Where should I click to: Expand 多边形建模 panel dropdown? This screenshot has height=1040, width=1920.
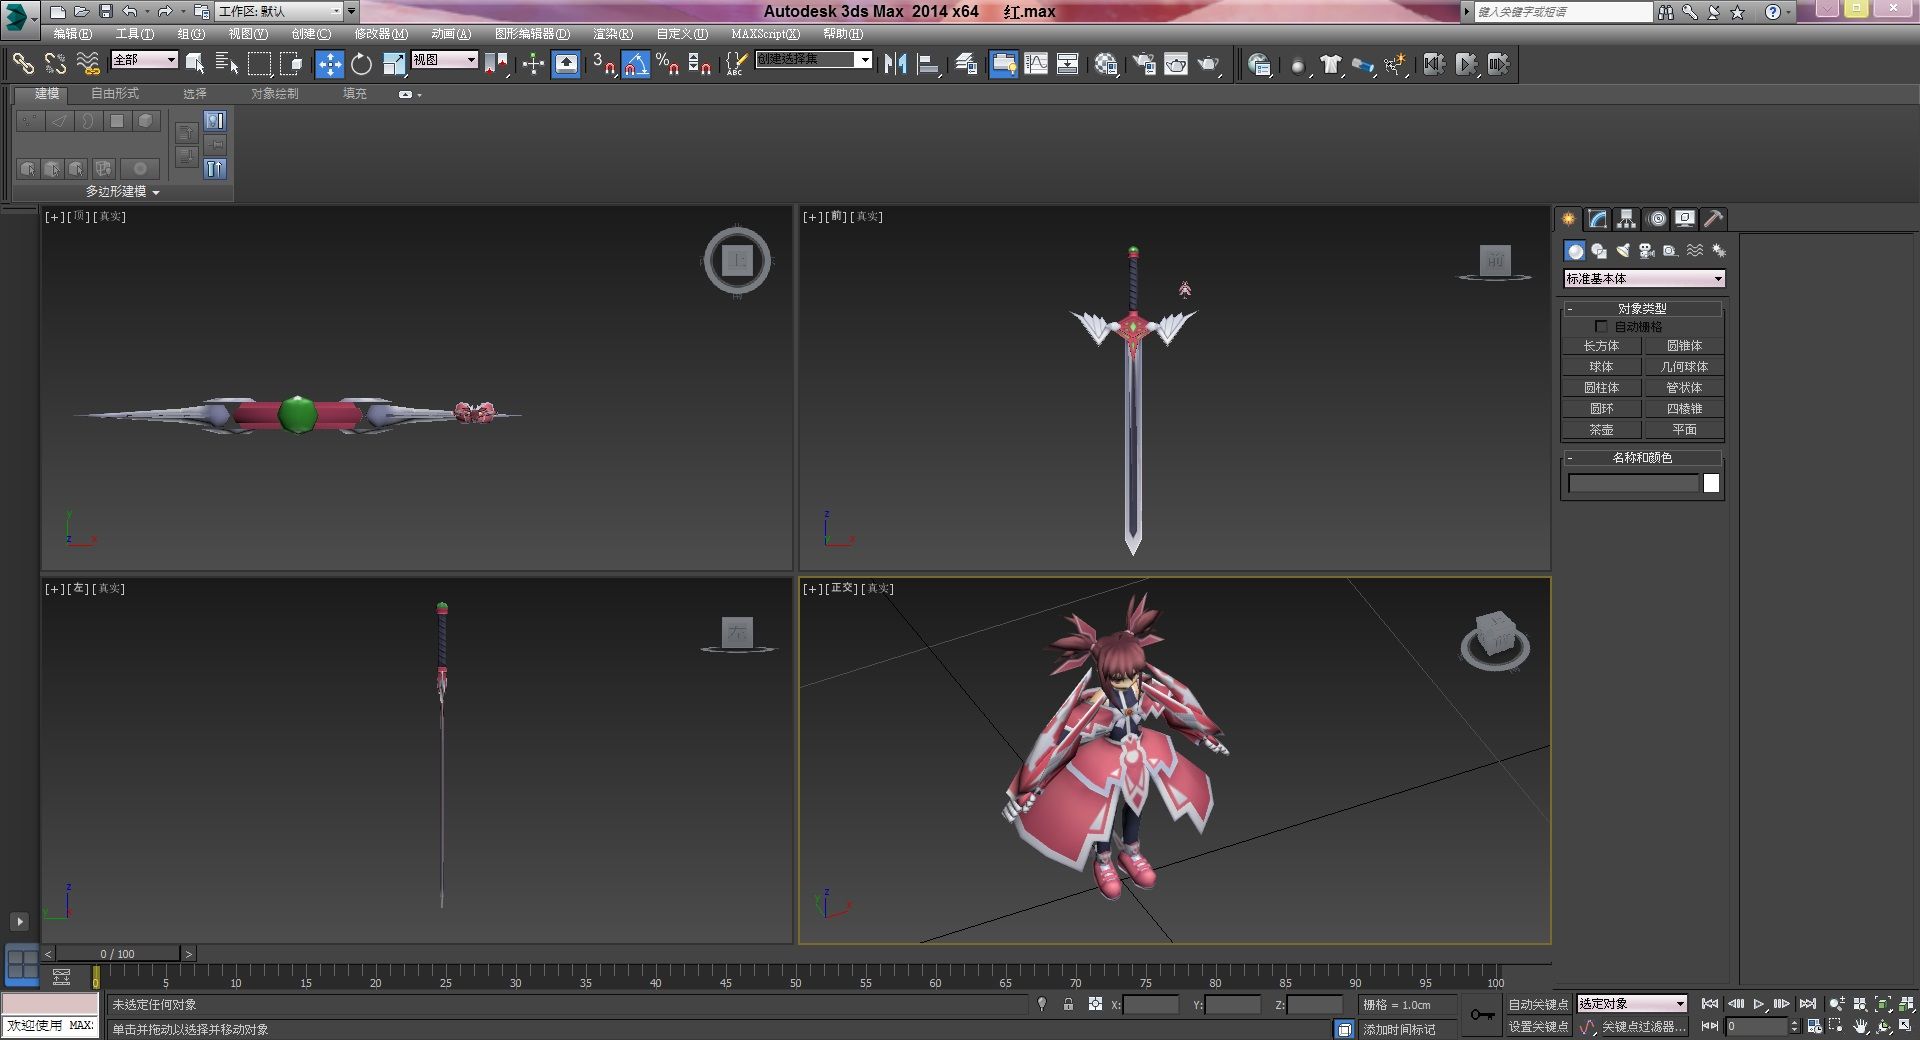(122, 191)
